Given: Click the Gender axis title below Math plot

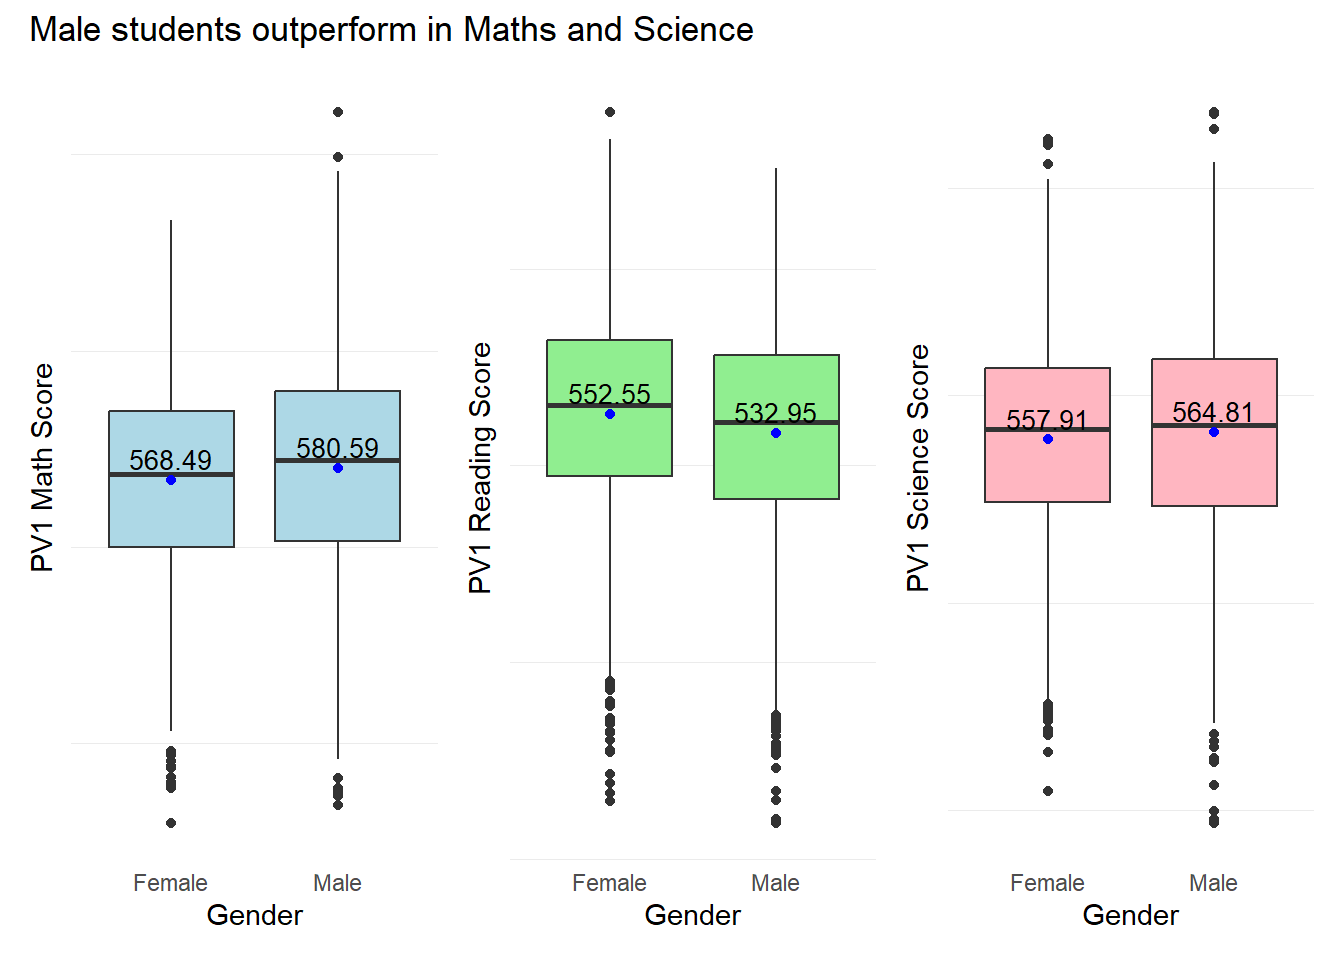Looking at the screenshot, I should 254,915.
